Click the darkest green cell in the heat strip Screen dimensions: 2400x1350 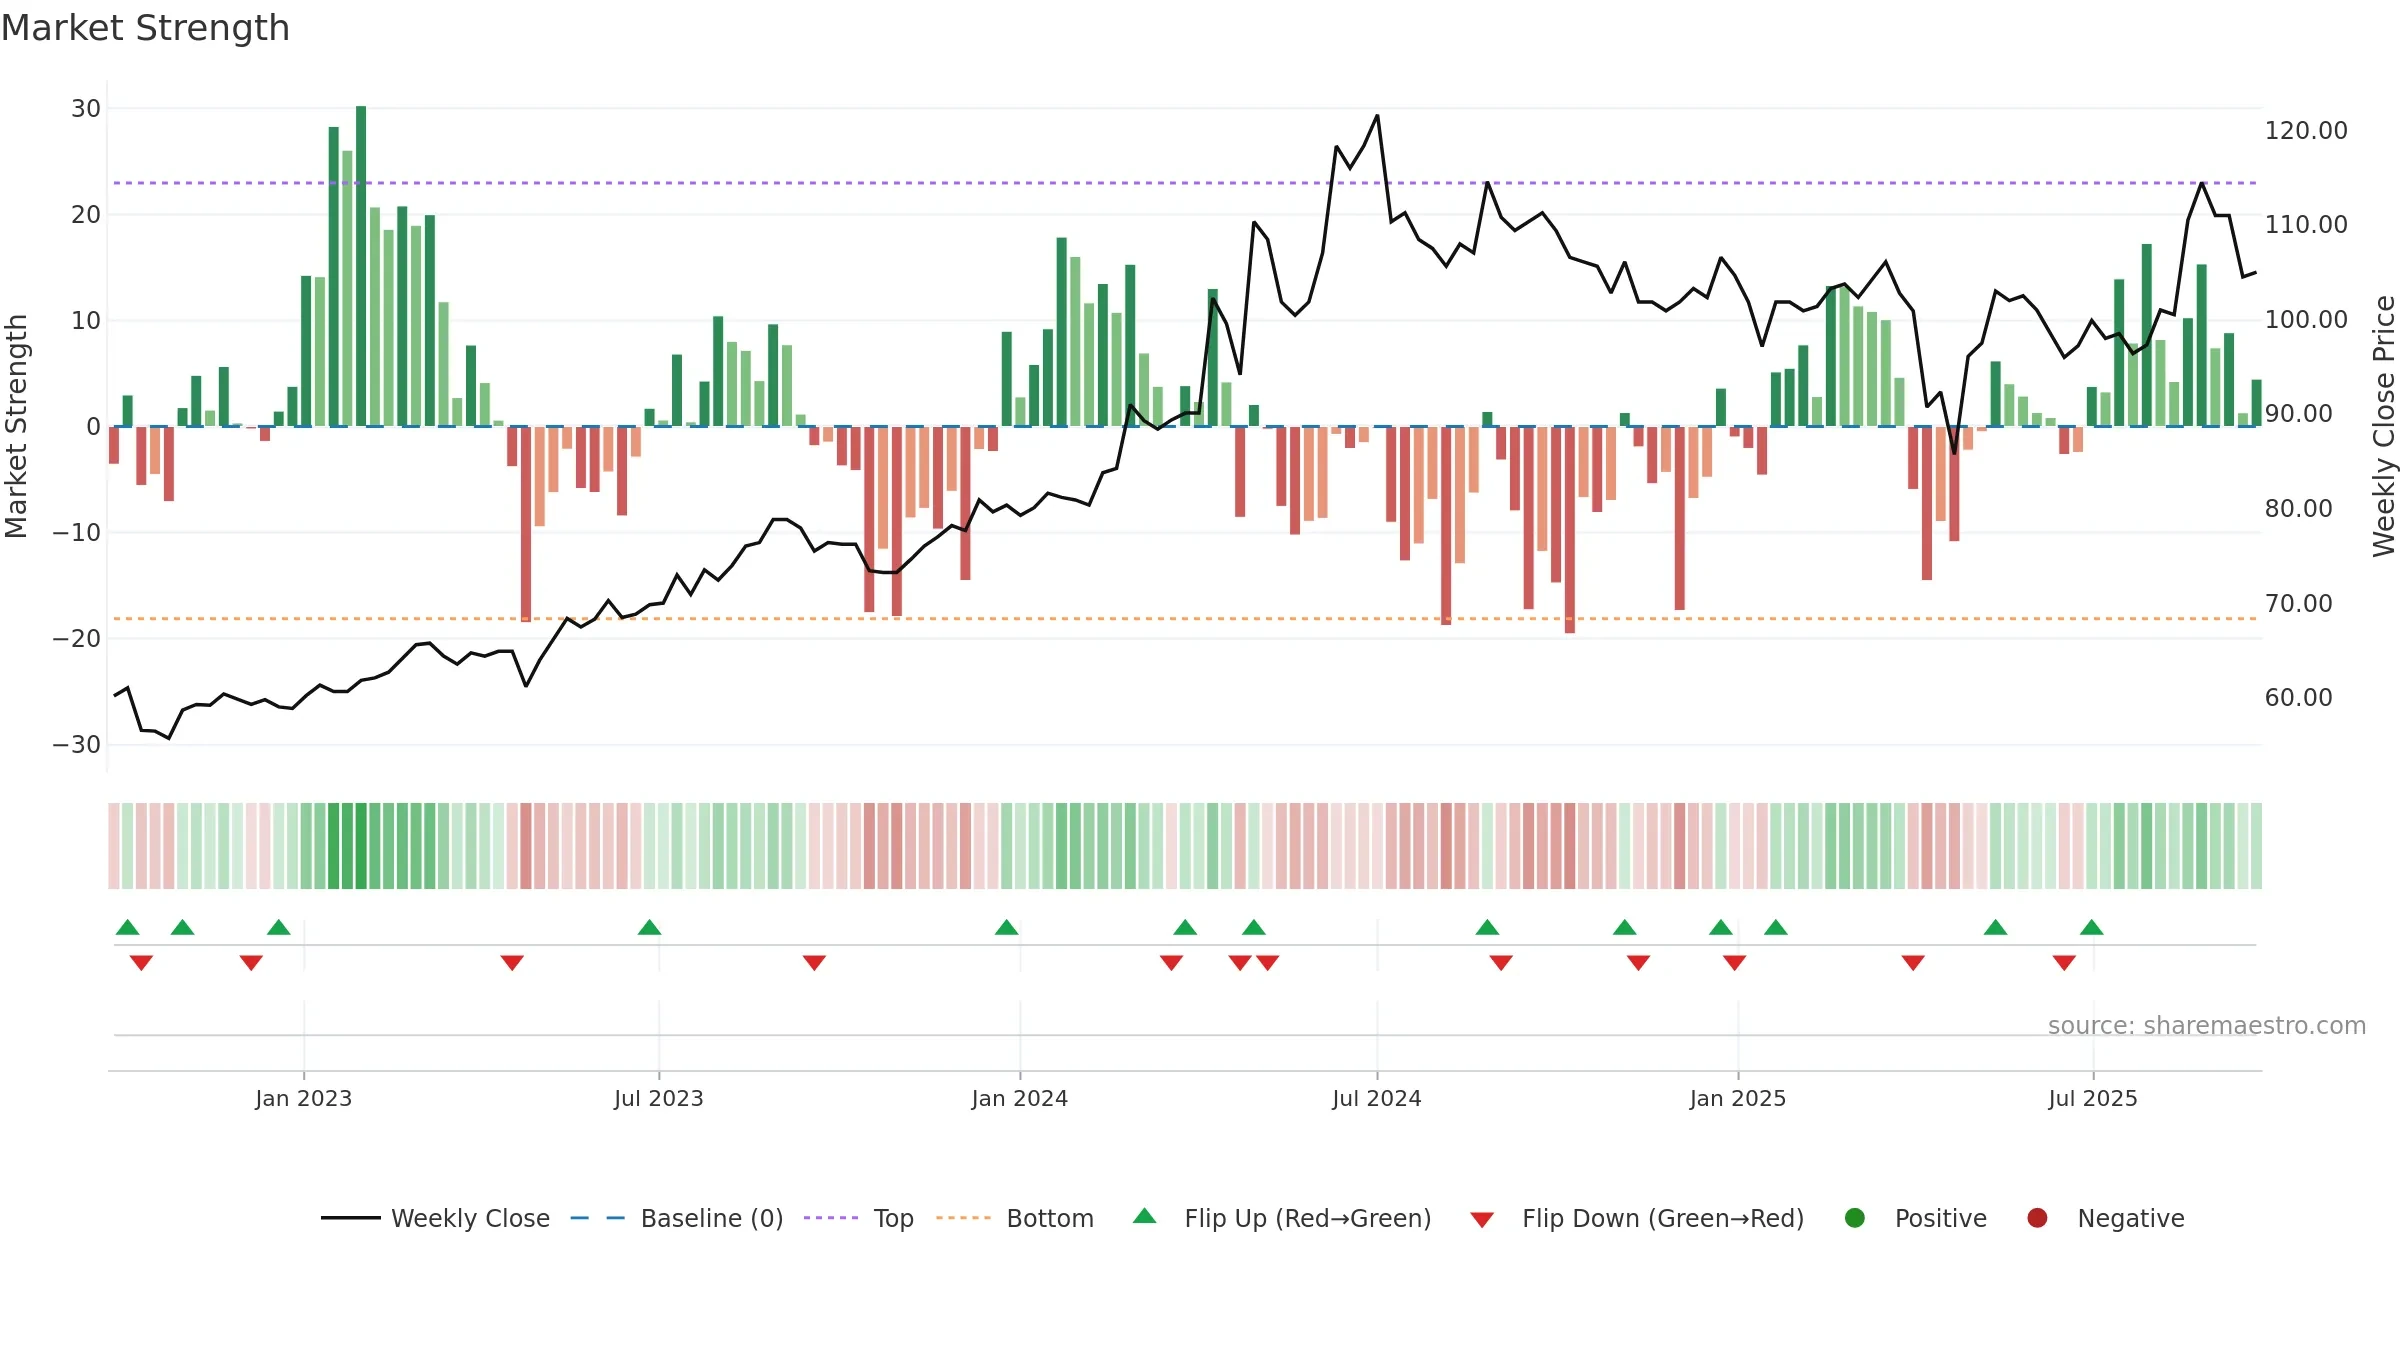pyautogui.click(x=361, y=846)
